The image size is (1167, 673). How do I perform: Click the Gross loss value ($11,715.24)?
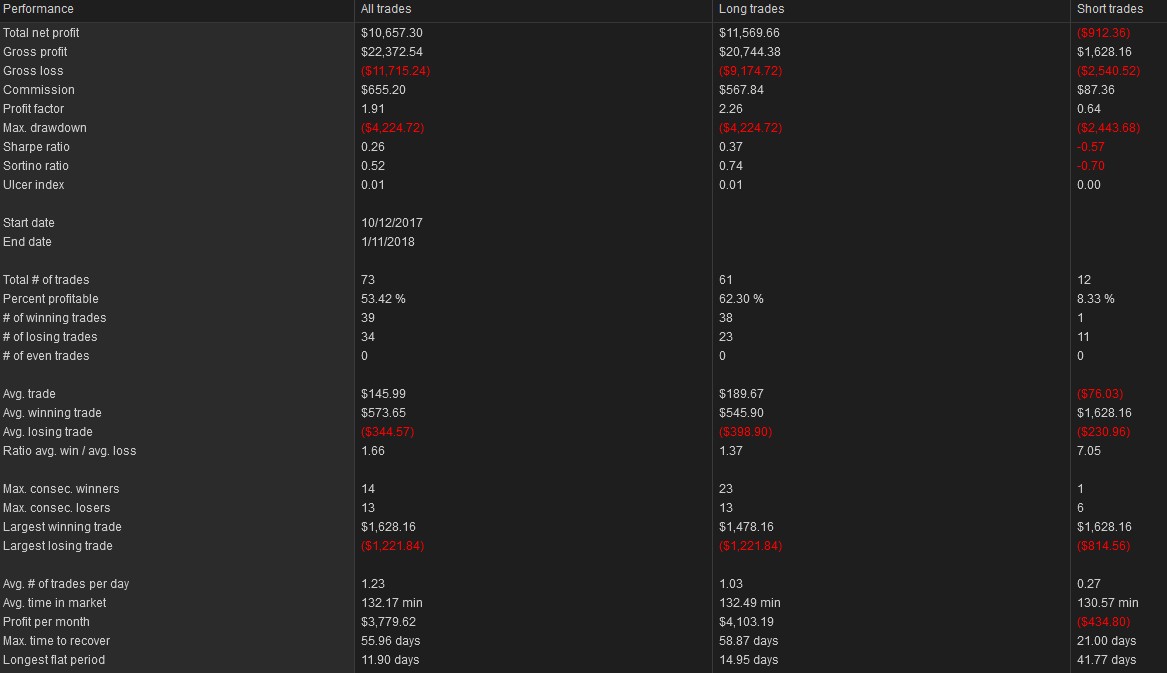(x=395, y=71)
